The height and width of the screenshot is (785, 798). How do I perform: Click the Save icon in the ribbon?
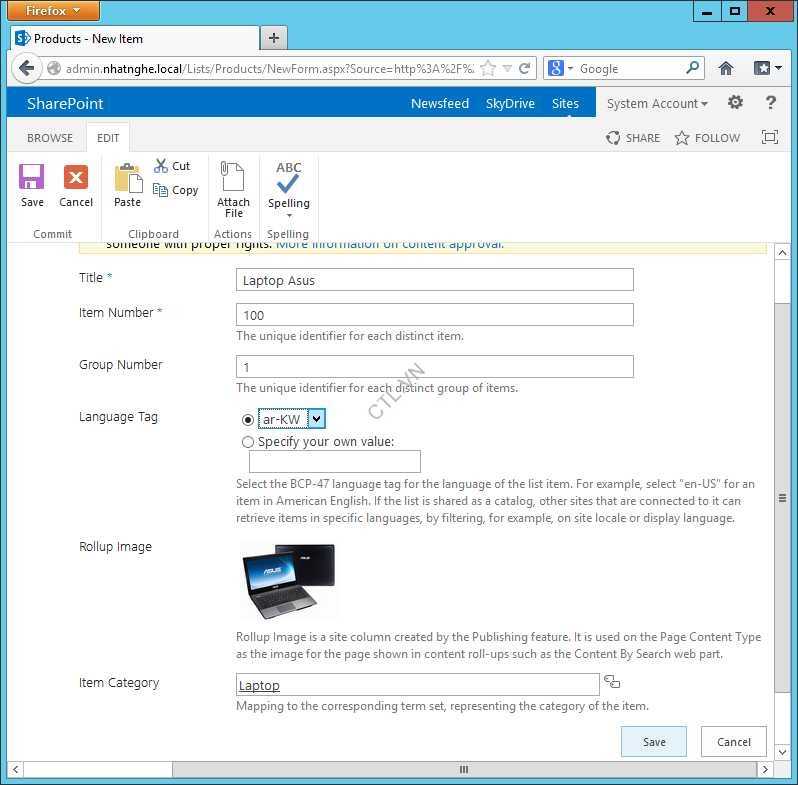tap(32, 178)
